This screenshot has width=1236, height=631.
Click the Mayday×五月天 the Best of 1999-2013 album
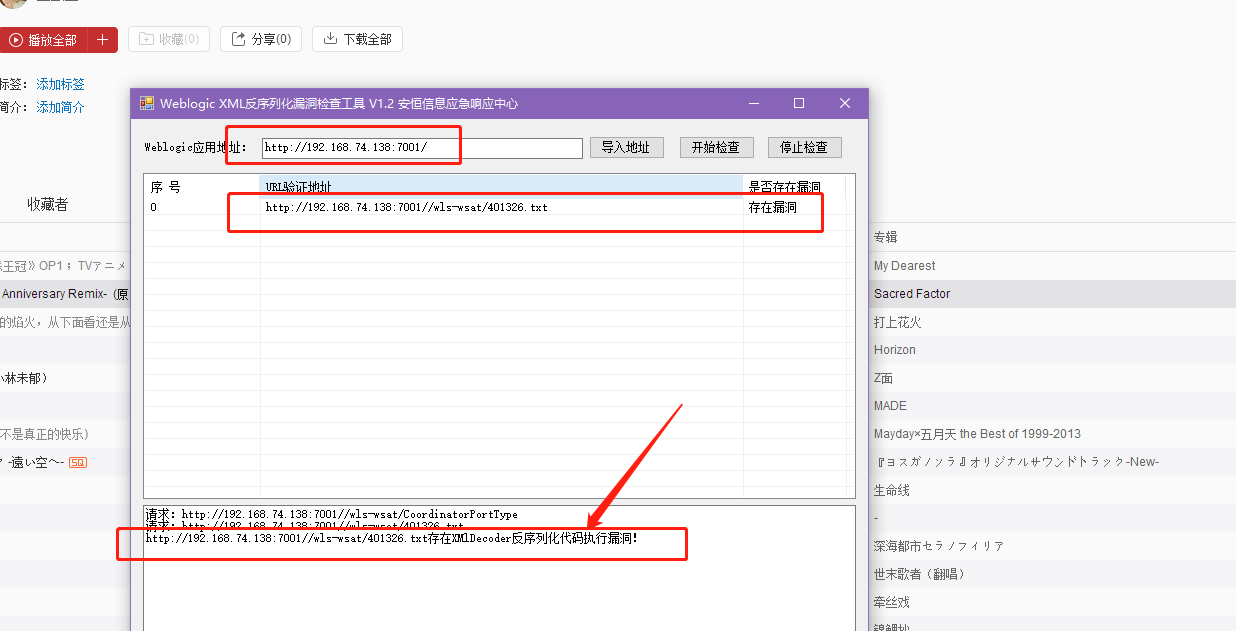click(977, 434)
